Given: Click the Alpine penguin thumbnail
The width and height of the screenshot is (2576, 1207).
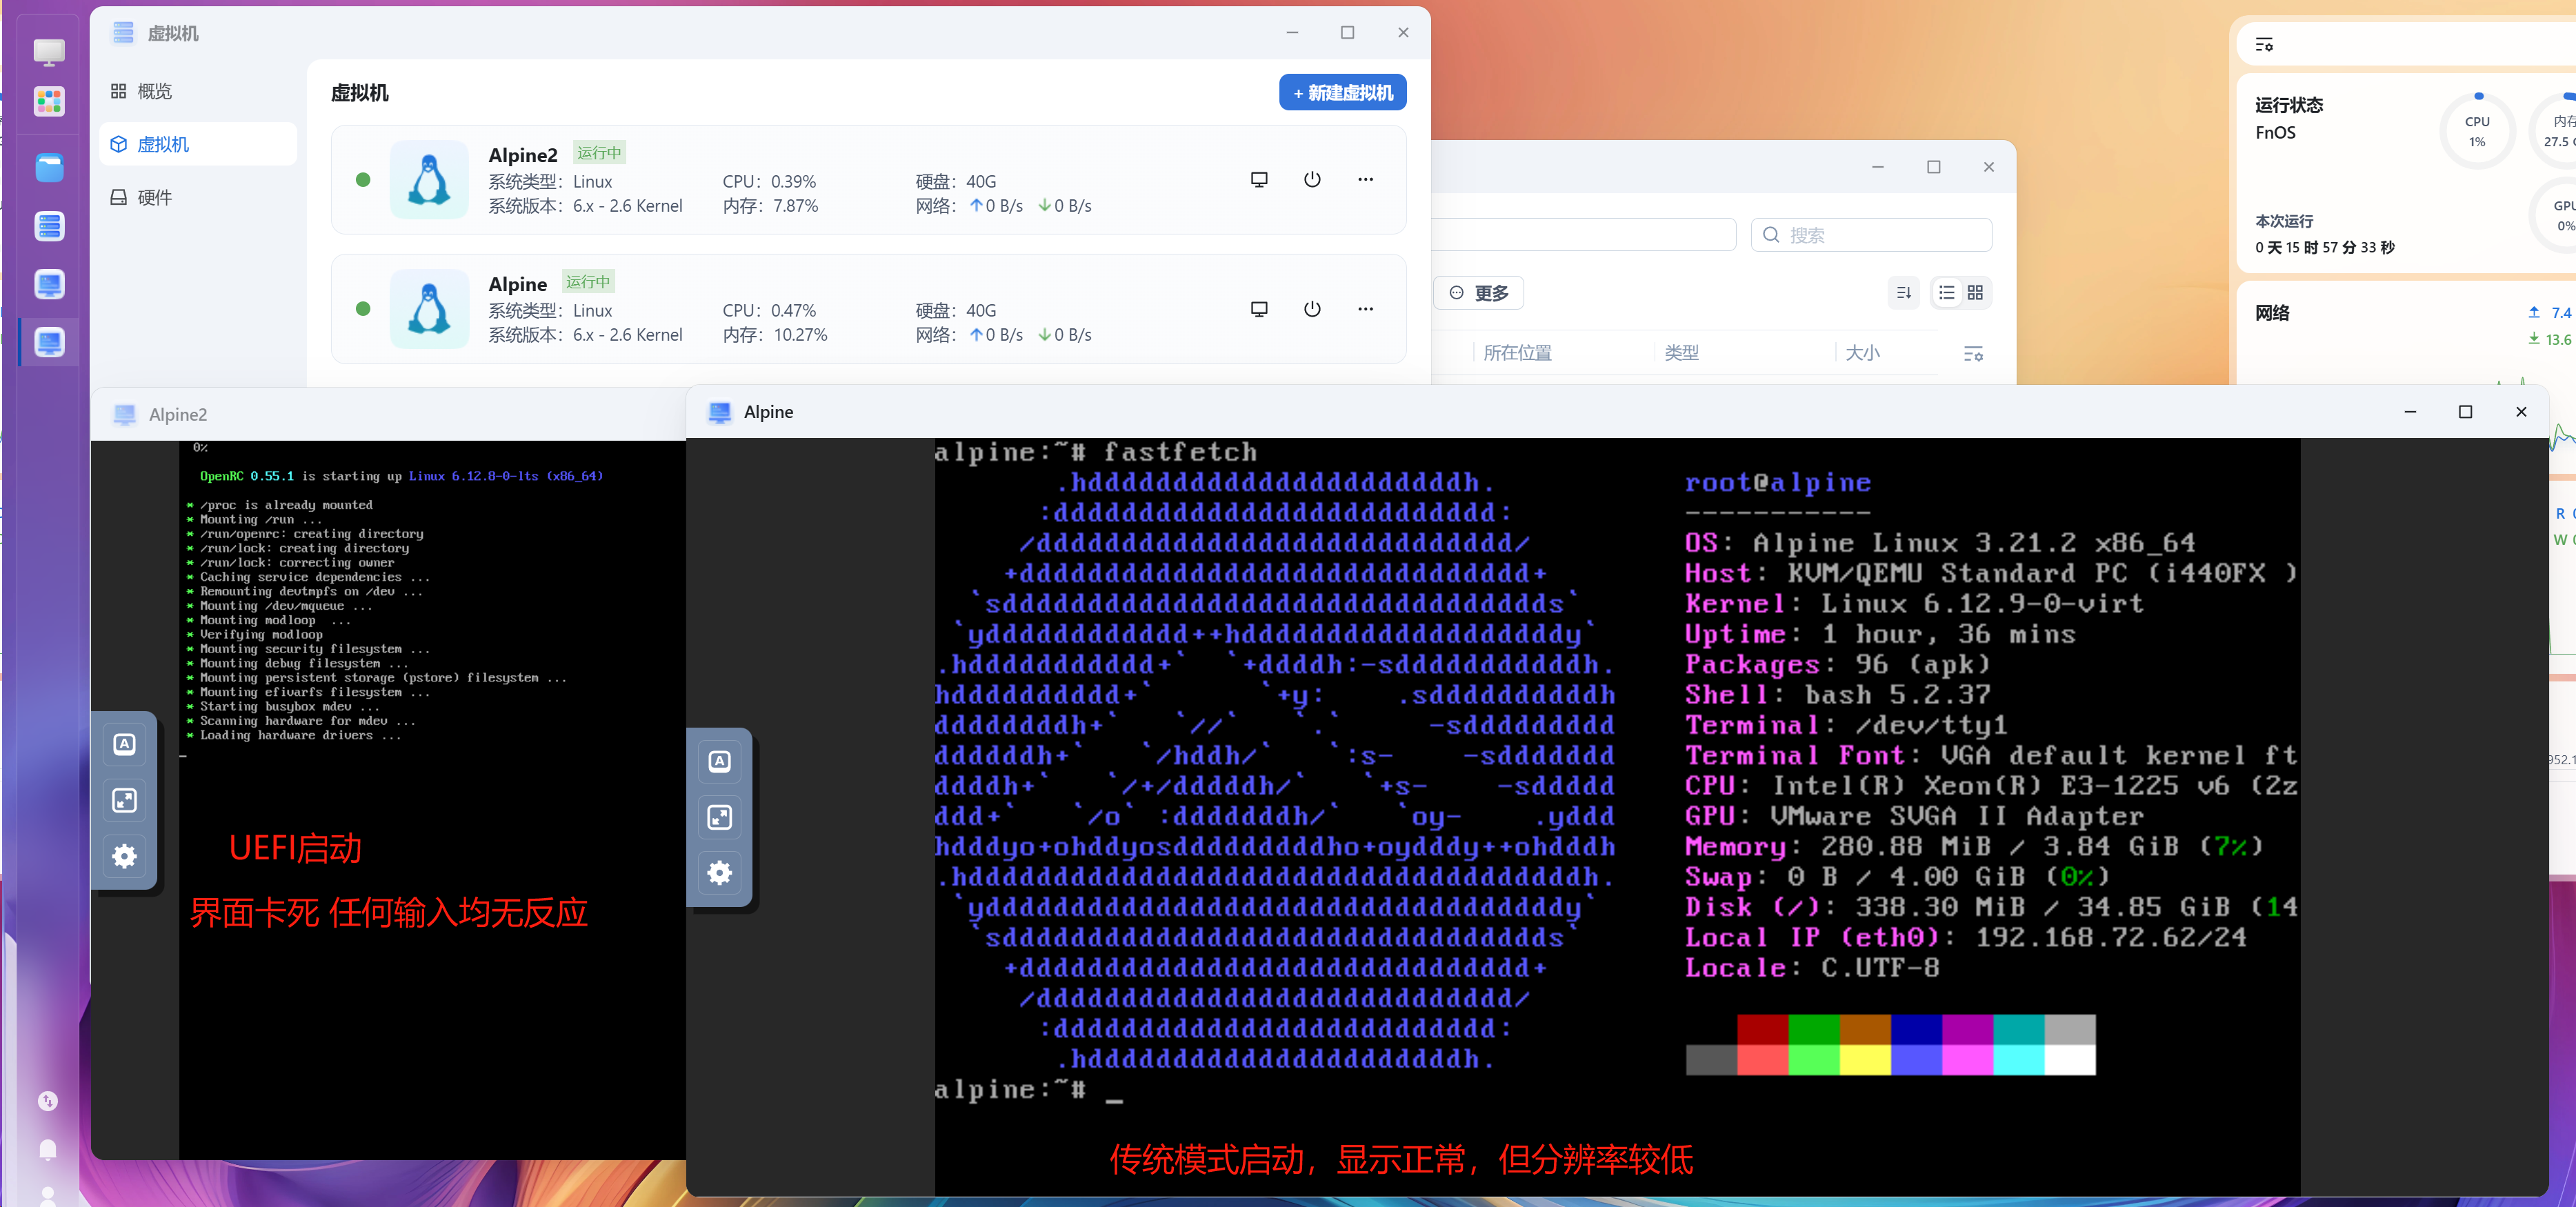Looking at the screenshot, I should [429, 308].
